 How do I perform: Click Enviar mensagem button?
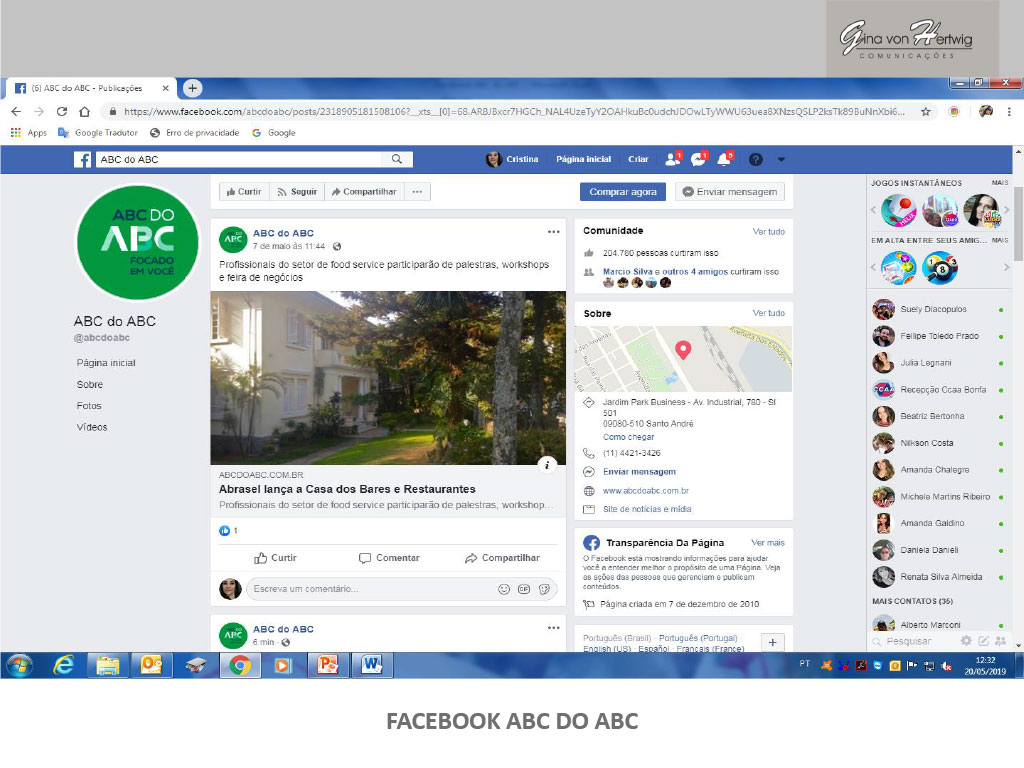[729, 191]
